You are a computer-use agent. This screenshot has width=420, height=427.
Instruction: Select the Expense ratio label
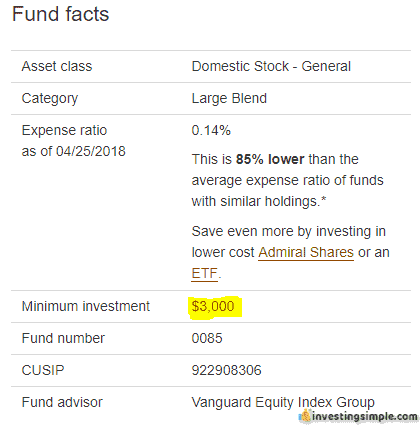coord(64,130)
